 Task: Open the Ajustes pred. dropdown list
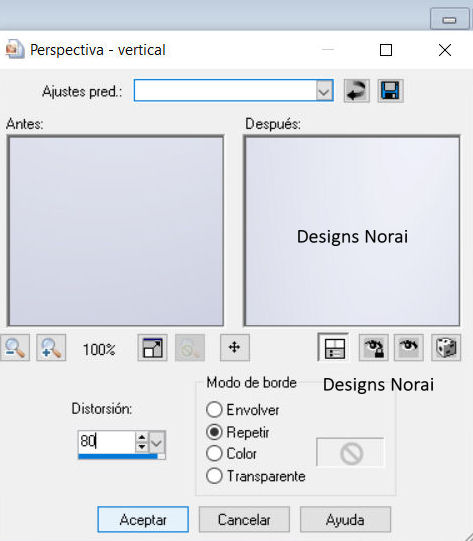click(x=324, y=91)
